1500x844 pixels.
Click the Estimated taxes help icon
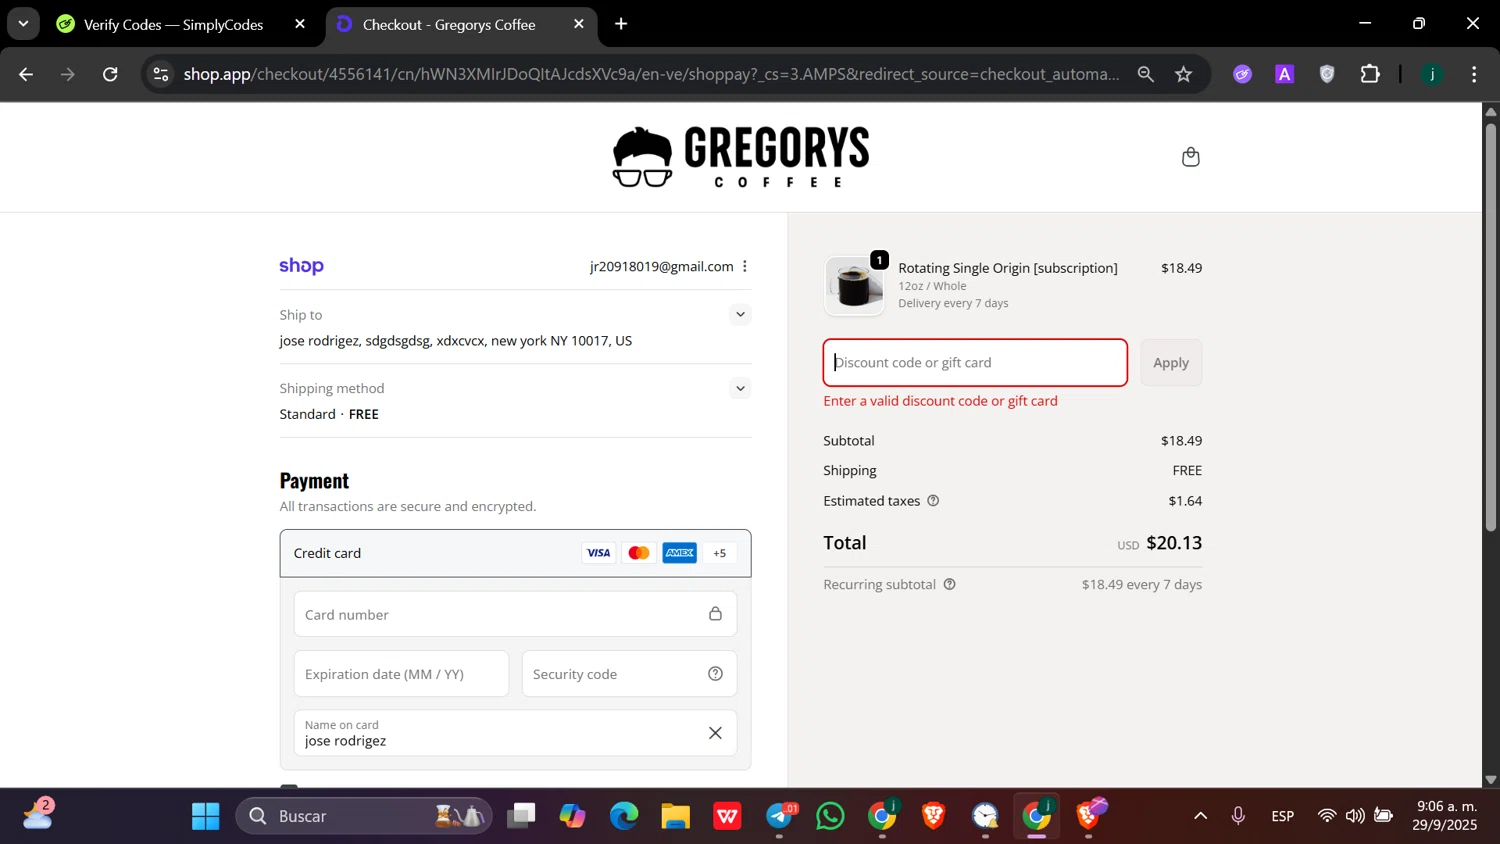point(933,501)
